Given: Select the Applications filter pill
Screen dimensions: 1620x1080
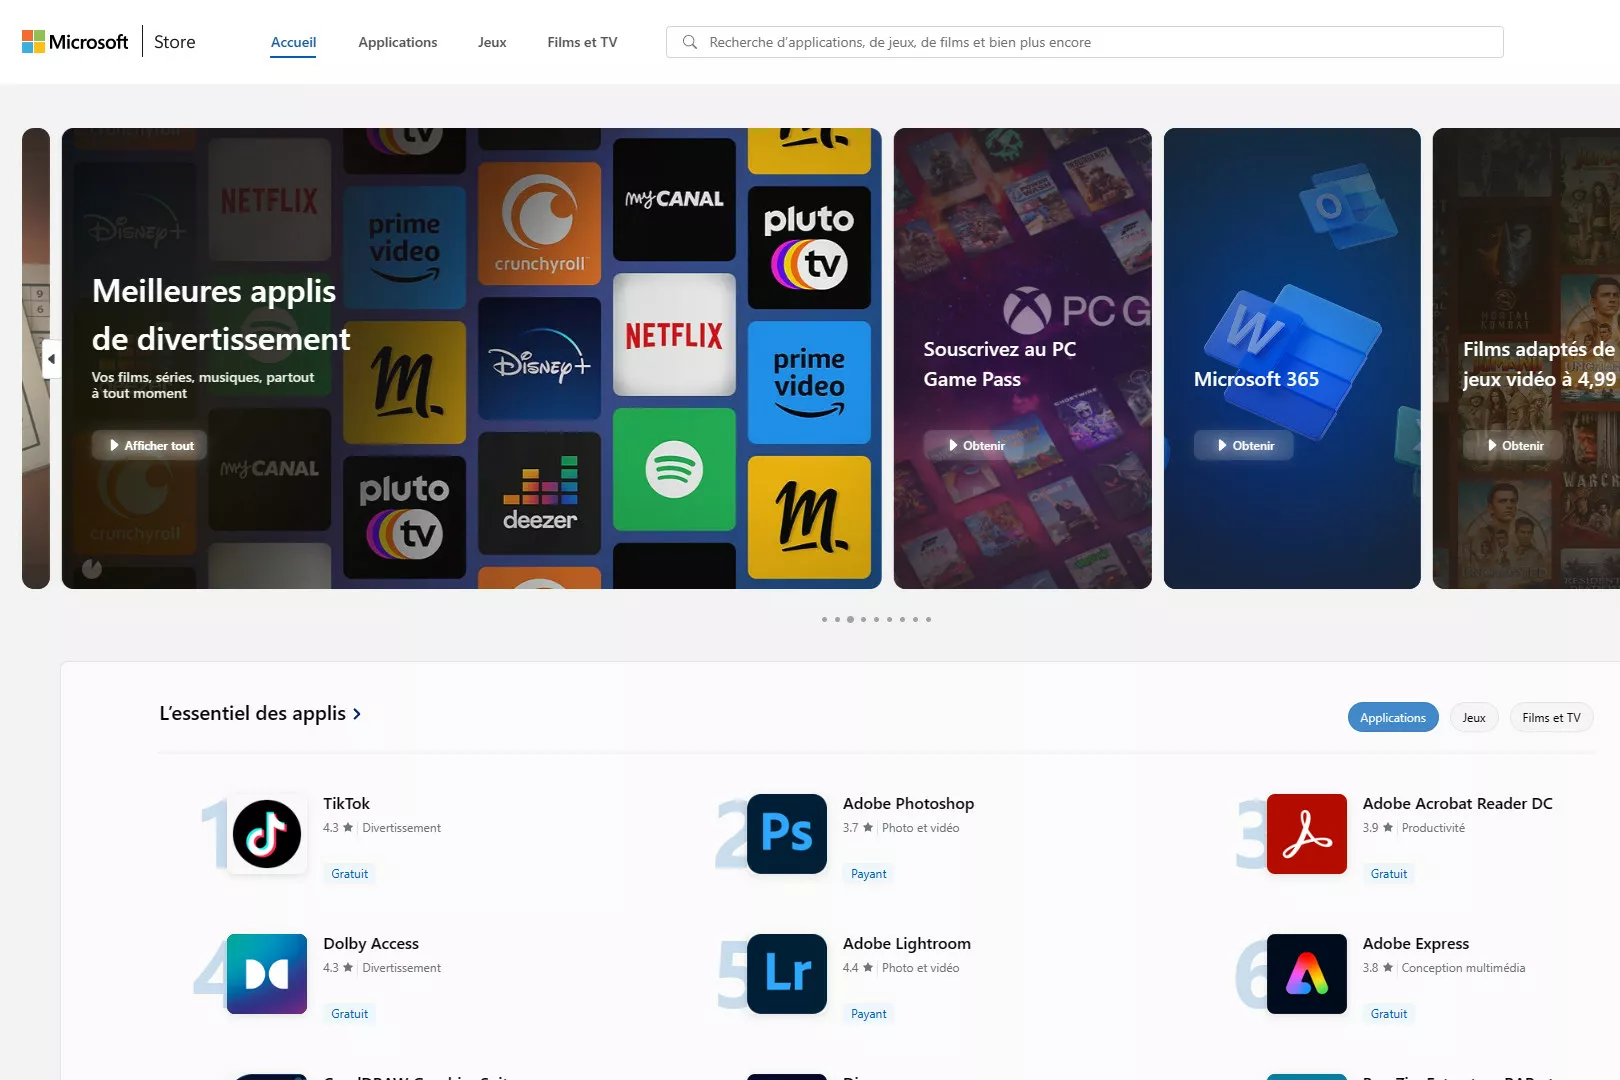Looking at the screenshot, I should click(x=1392, y=718).
